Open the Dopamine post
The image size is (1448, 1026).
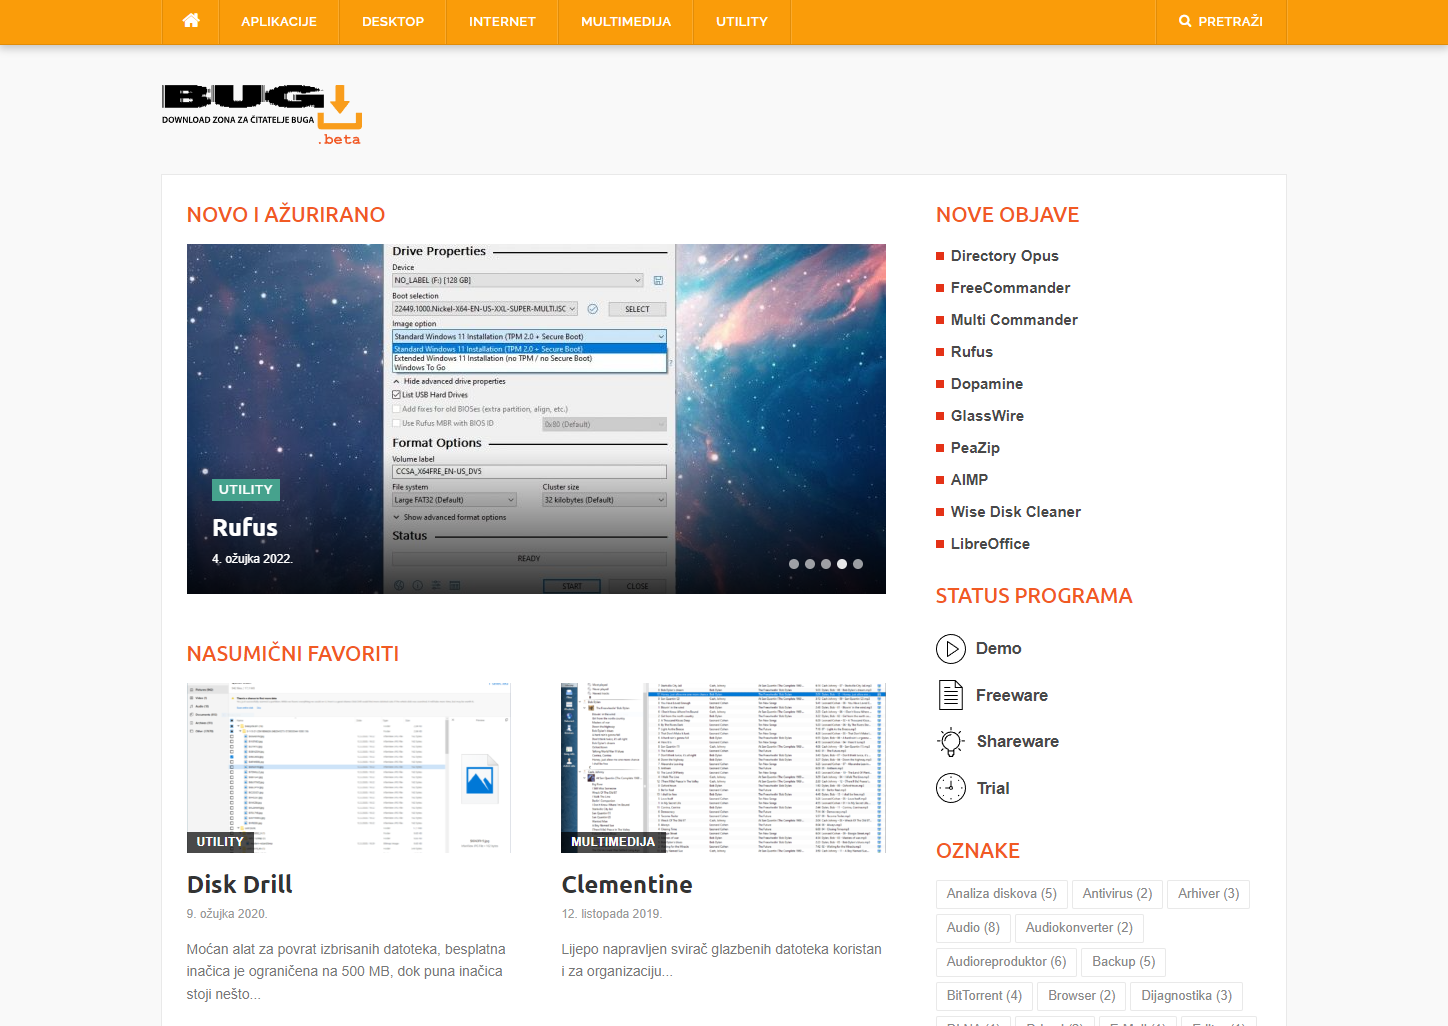pyautogui.click(x=987, y=384)
